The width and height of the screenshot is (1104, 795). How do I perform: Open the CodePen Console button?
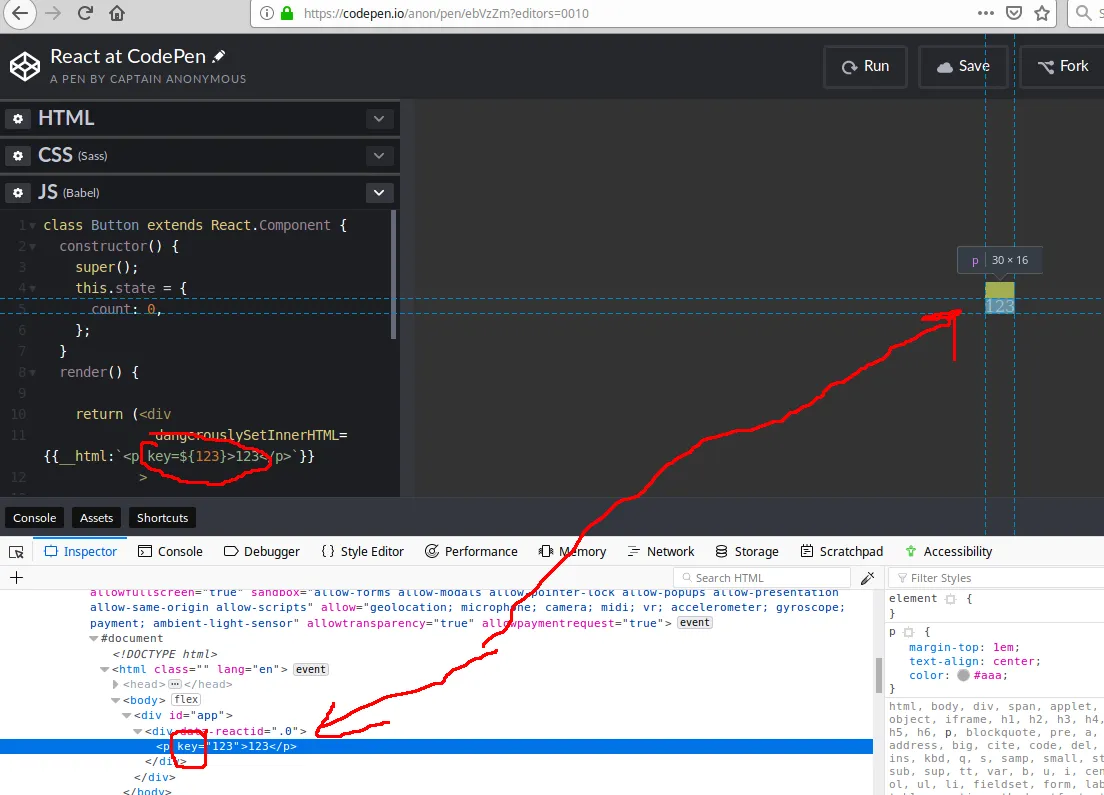coord(34,518)
